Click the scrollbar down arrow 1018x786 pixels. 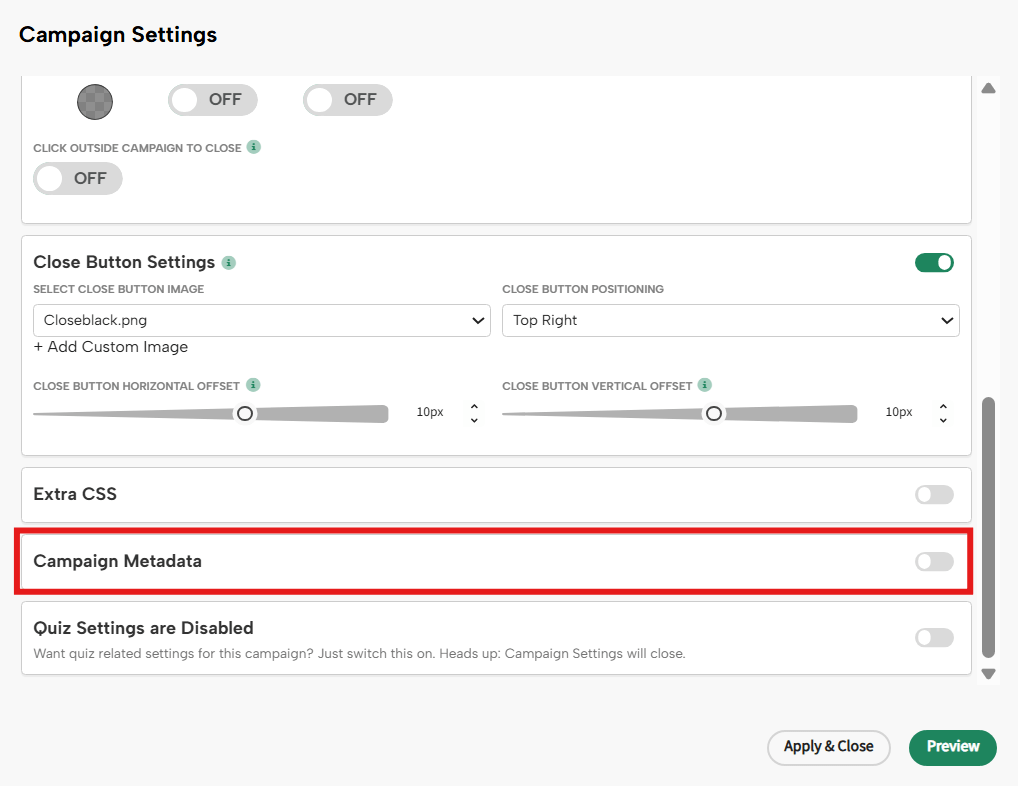(988, 673)
